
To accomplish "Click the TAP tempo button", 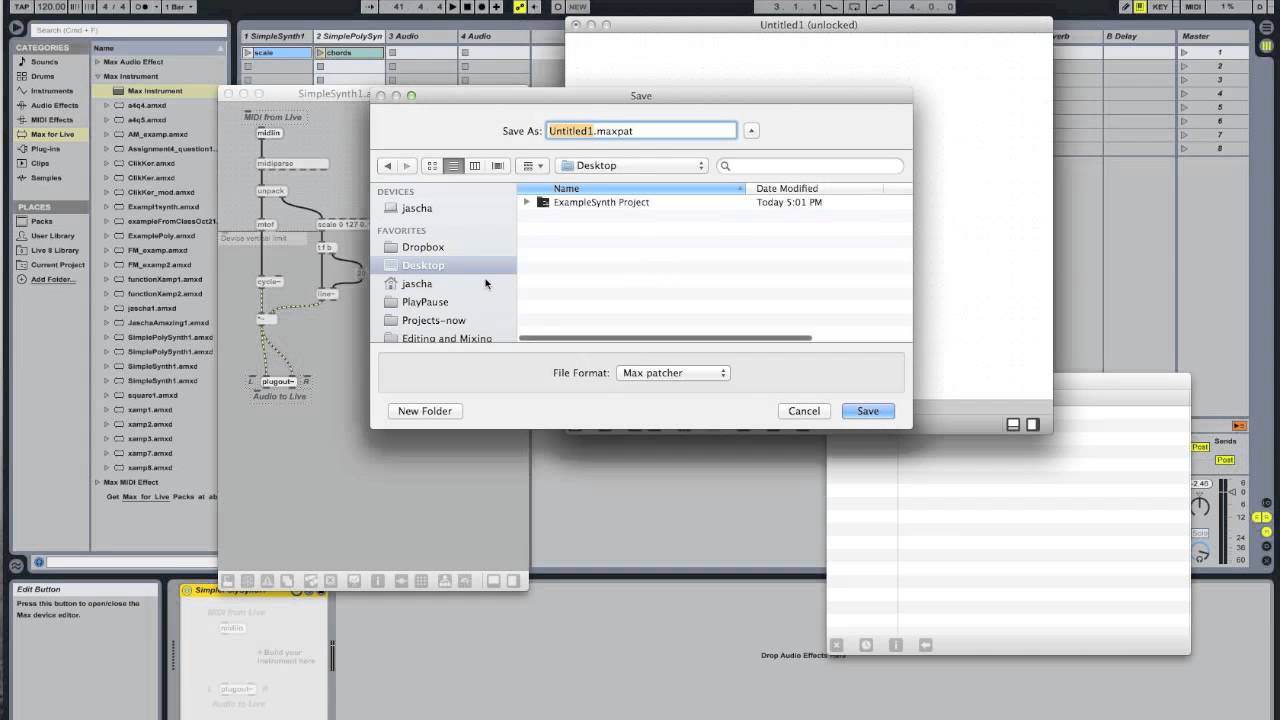I will pos(22,7).
